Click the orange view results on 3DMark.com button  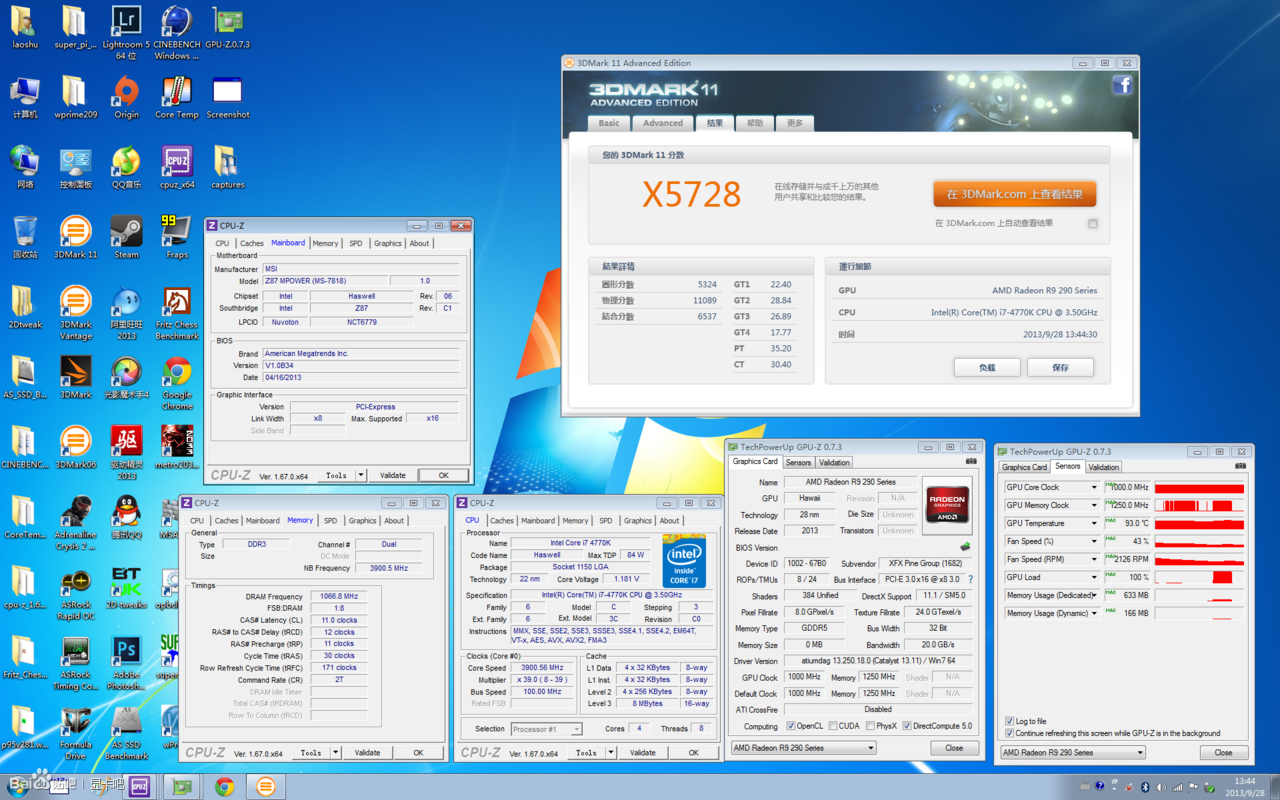click(1014, 194)
